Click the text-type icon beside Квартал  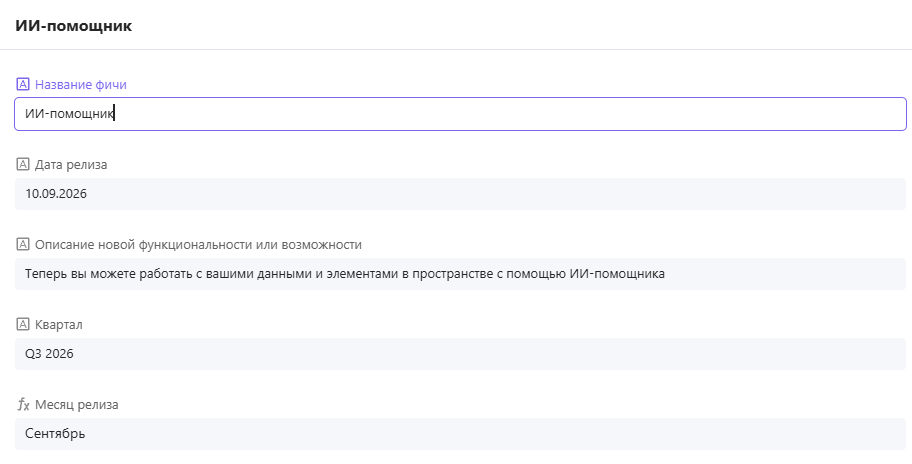pos(23,324)
